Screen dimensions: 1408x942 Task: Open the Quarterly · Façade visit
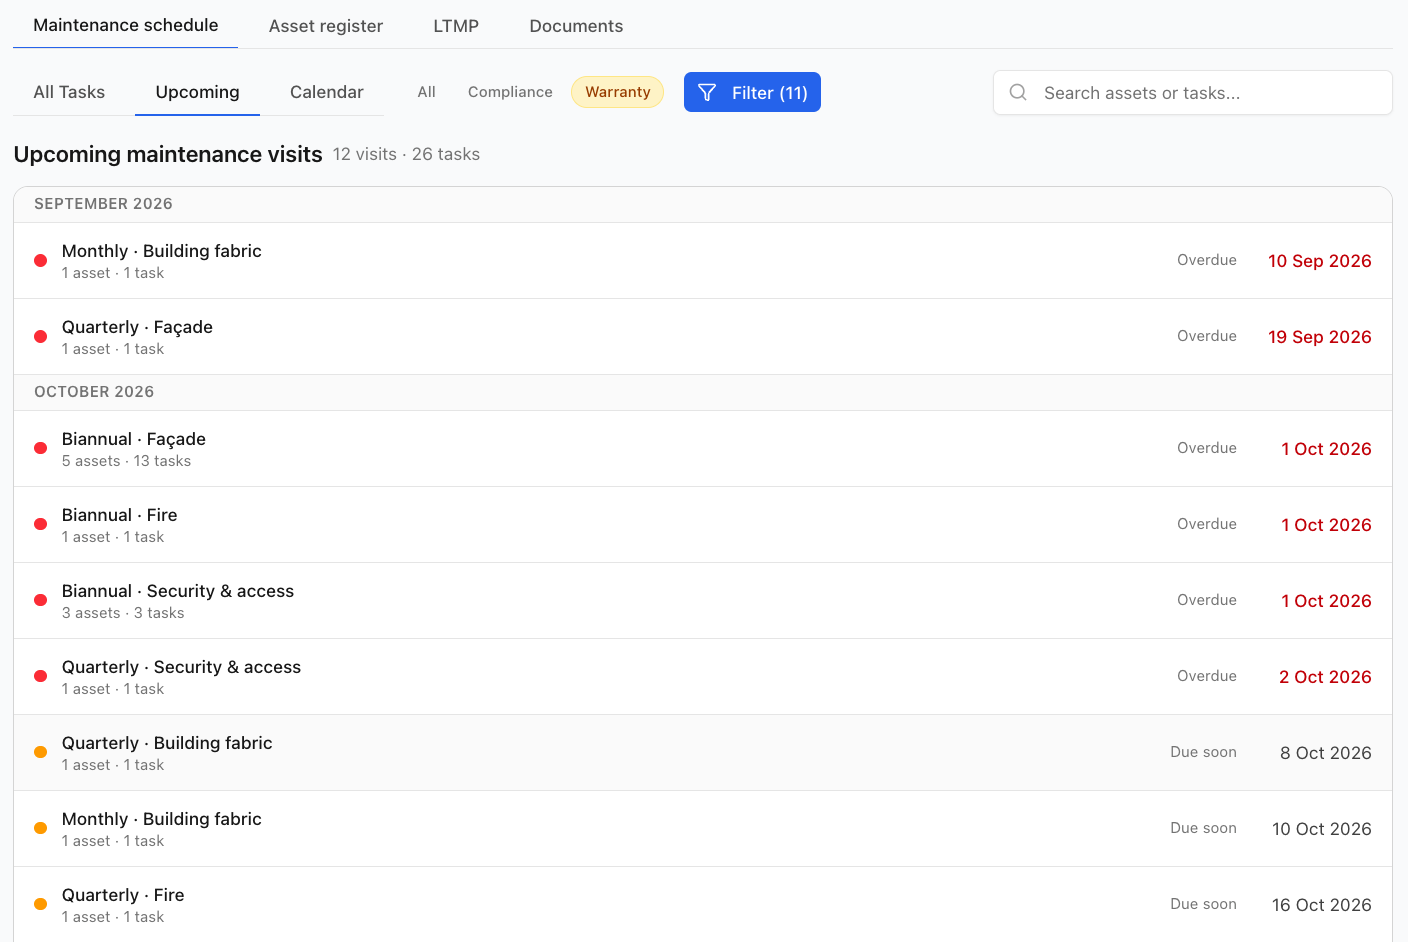click(x=703, y=337)
